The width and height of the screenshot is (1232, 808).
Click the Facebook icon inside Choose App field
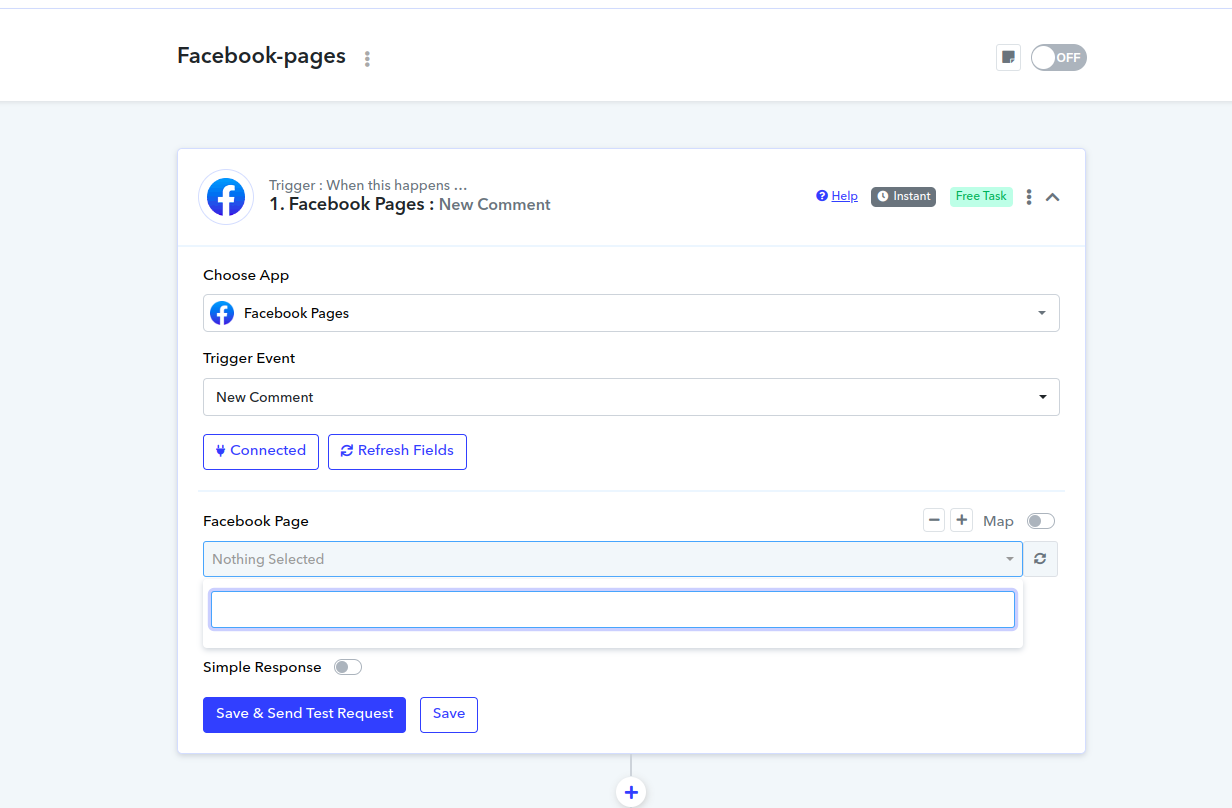pos(222,313)
